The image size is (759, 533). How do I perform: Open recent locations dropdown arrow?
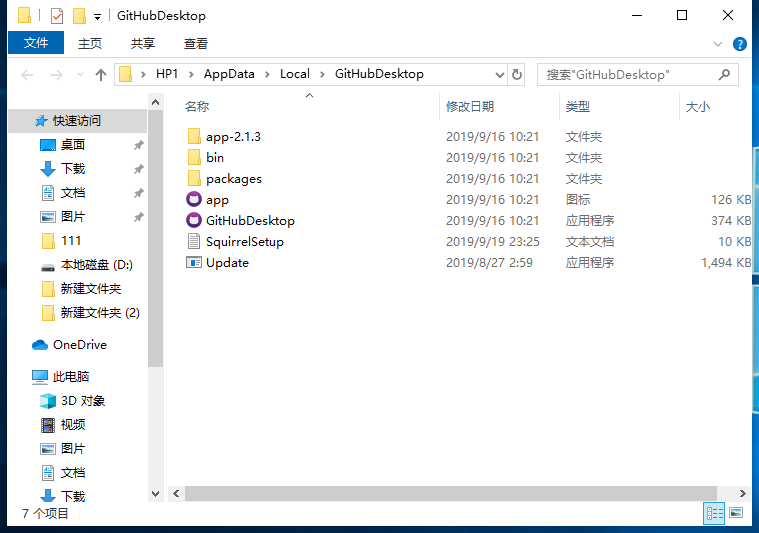coord(80,75)
